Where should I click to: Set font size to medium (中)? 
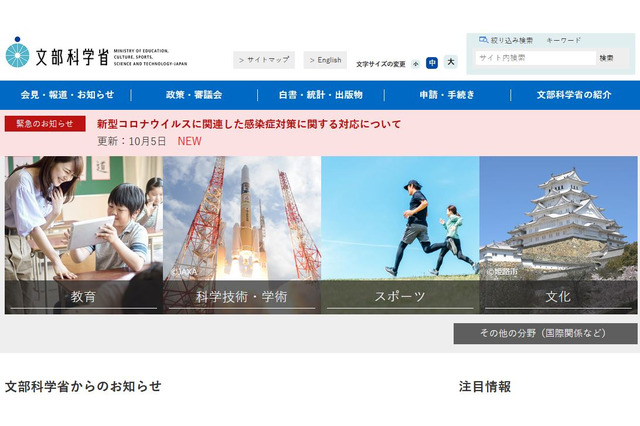[x=432, y=63]
